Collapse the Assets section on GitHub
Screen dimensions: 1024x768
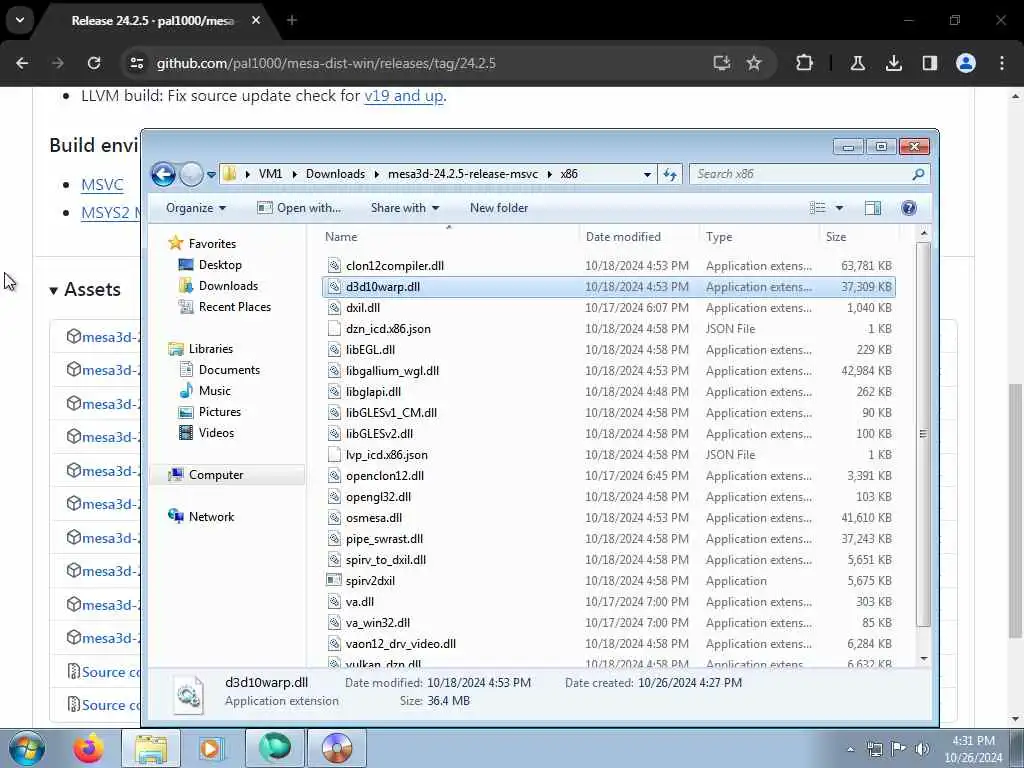click(85, 289)
